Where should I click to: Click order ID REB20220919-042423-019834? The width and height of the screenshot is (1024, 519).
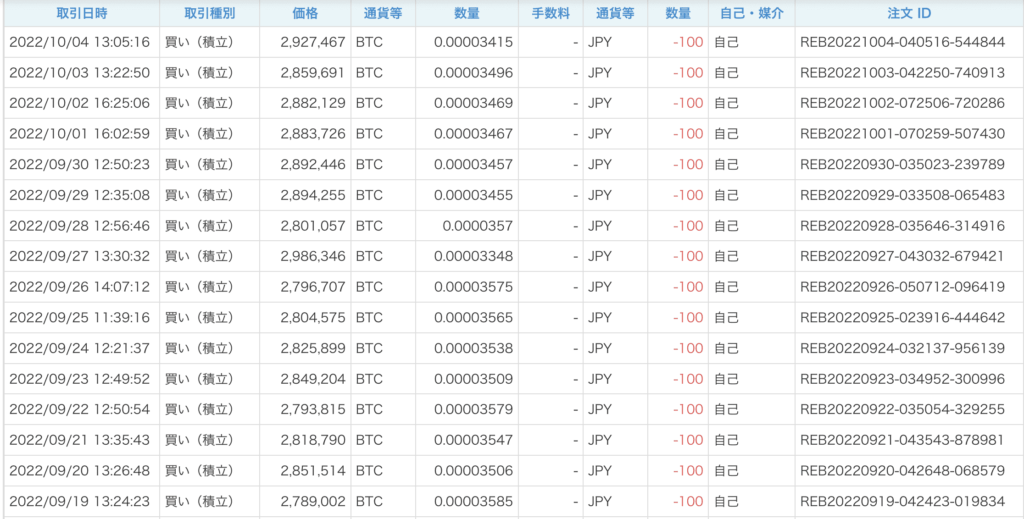point(903,501)
